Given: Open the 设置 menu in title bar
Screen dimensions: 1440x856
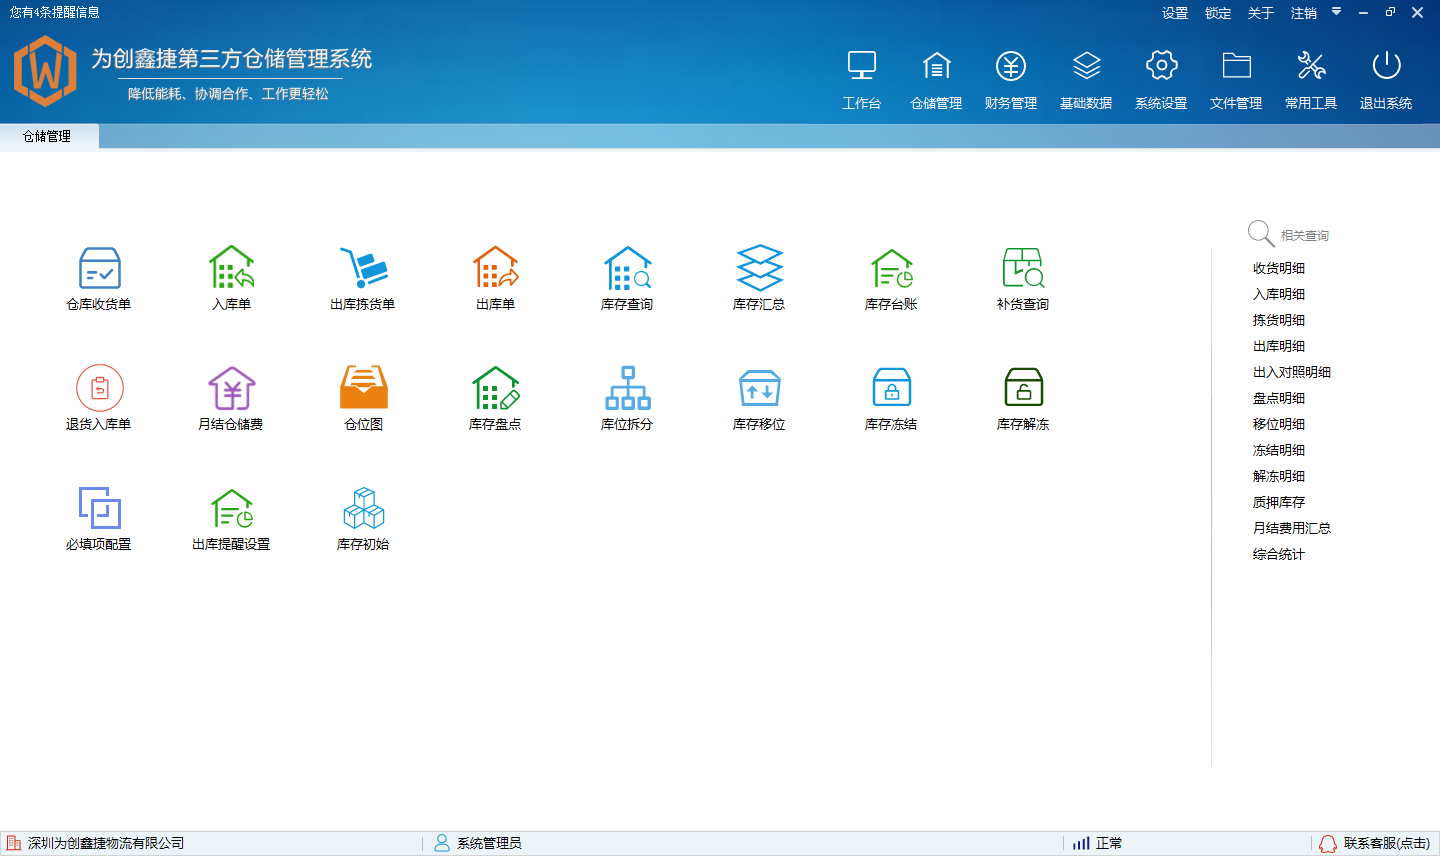Looking at the screenshot, I should (1175, 13).
